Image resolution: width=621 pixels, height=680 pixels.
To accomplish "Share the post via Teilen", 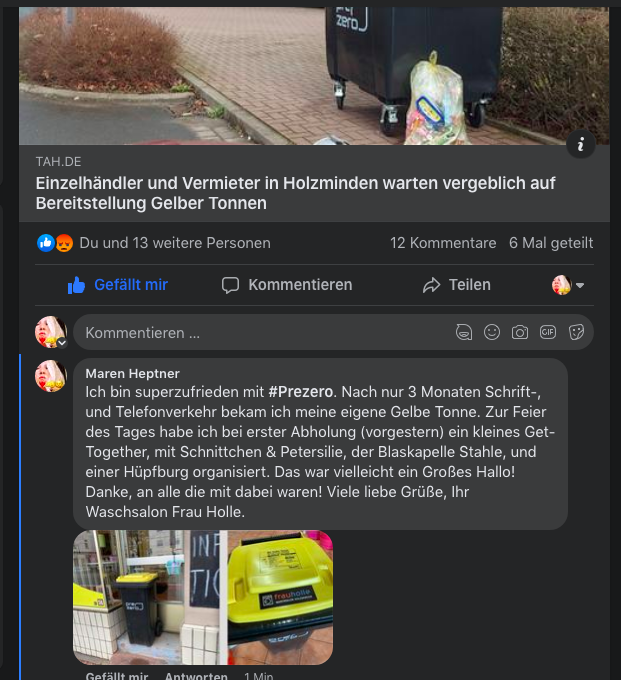I will [x=457, y=285].
